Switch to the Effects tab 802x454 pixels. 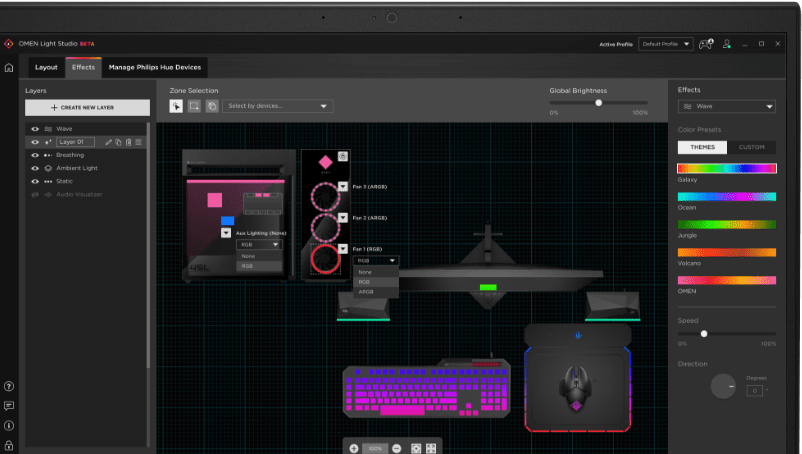pyautogui.click(x=83, y=67)
